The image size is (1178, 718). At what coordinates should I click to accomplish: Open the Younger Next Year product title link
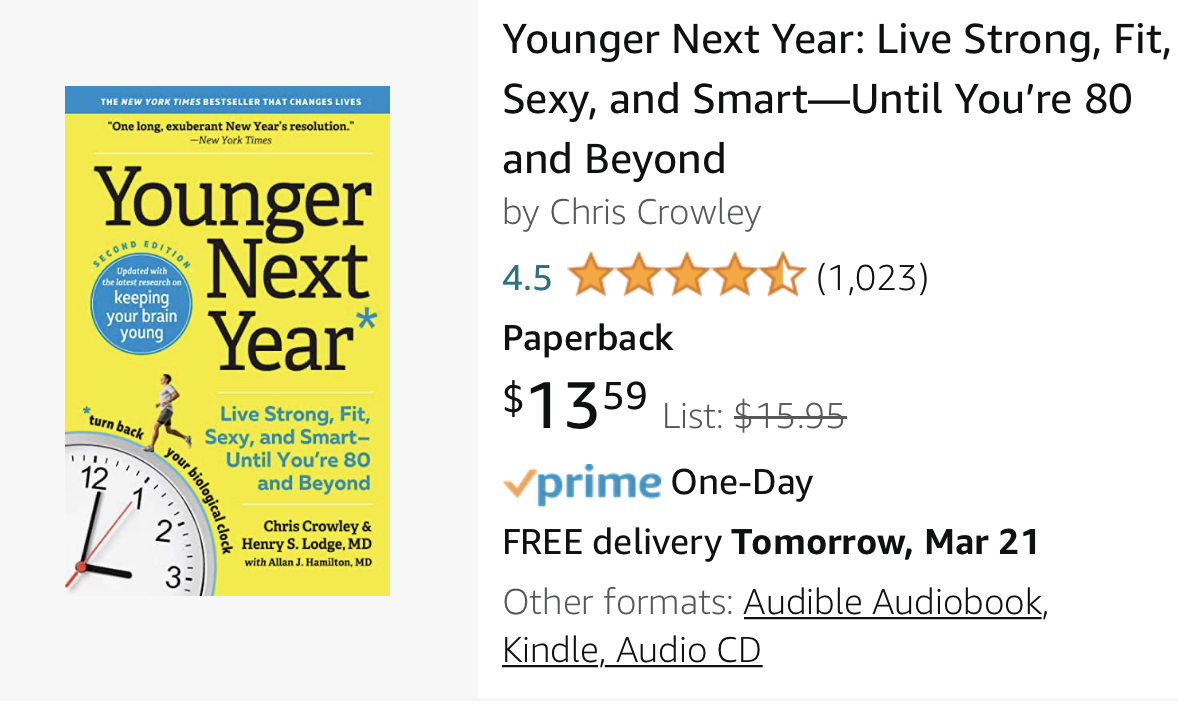pyautogui.click(x=837, y=99)
